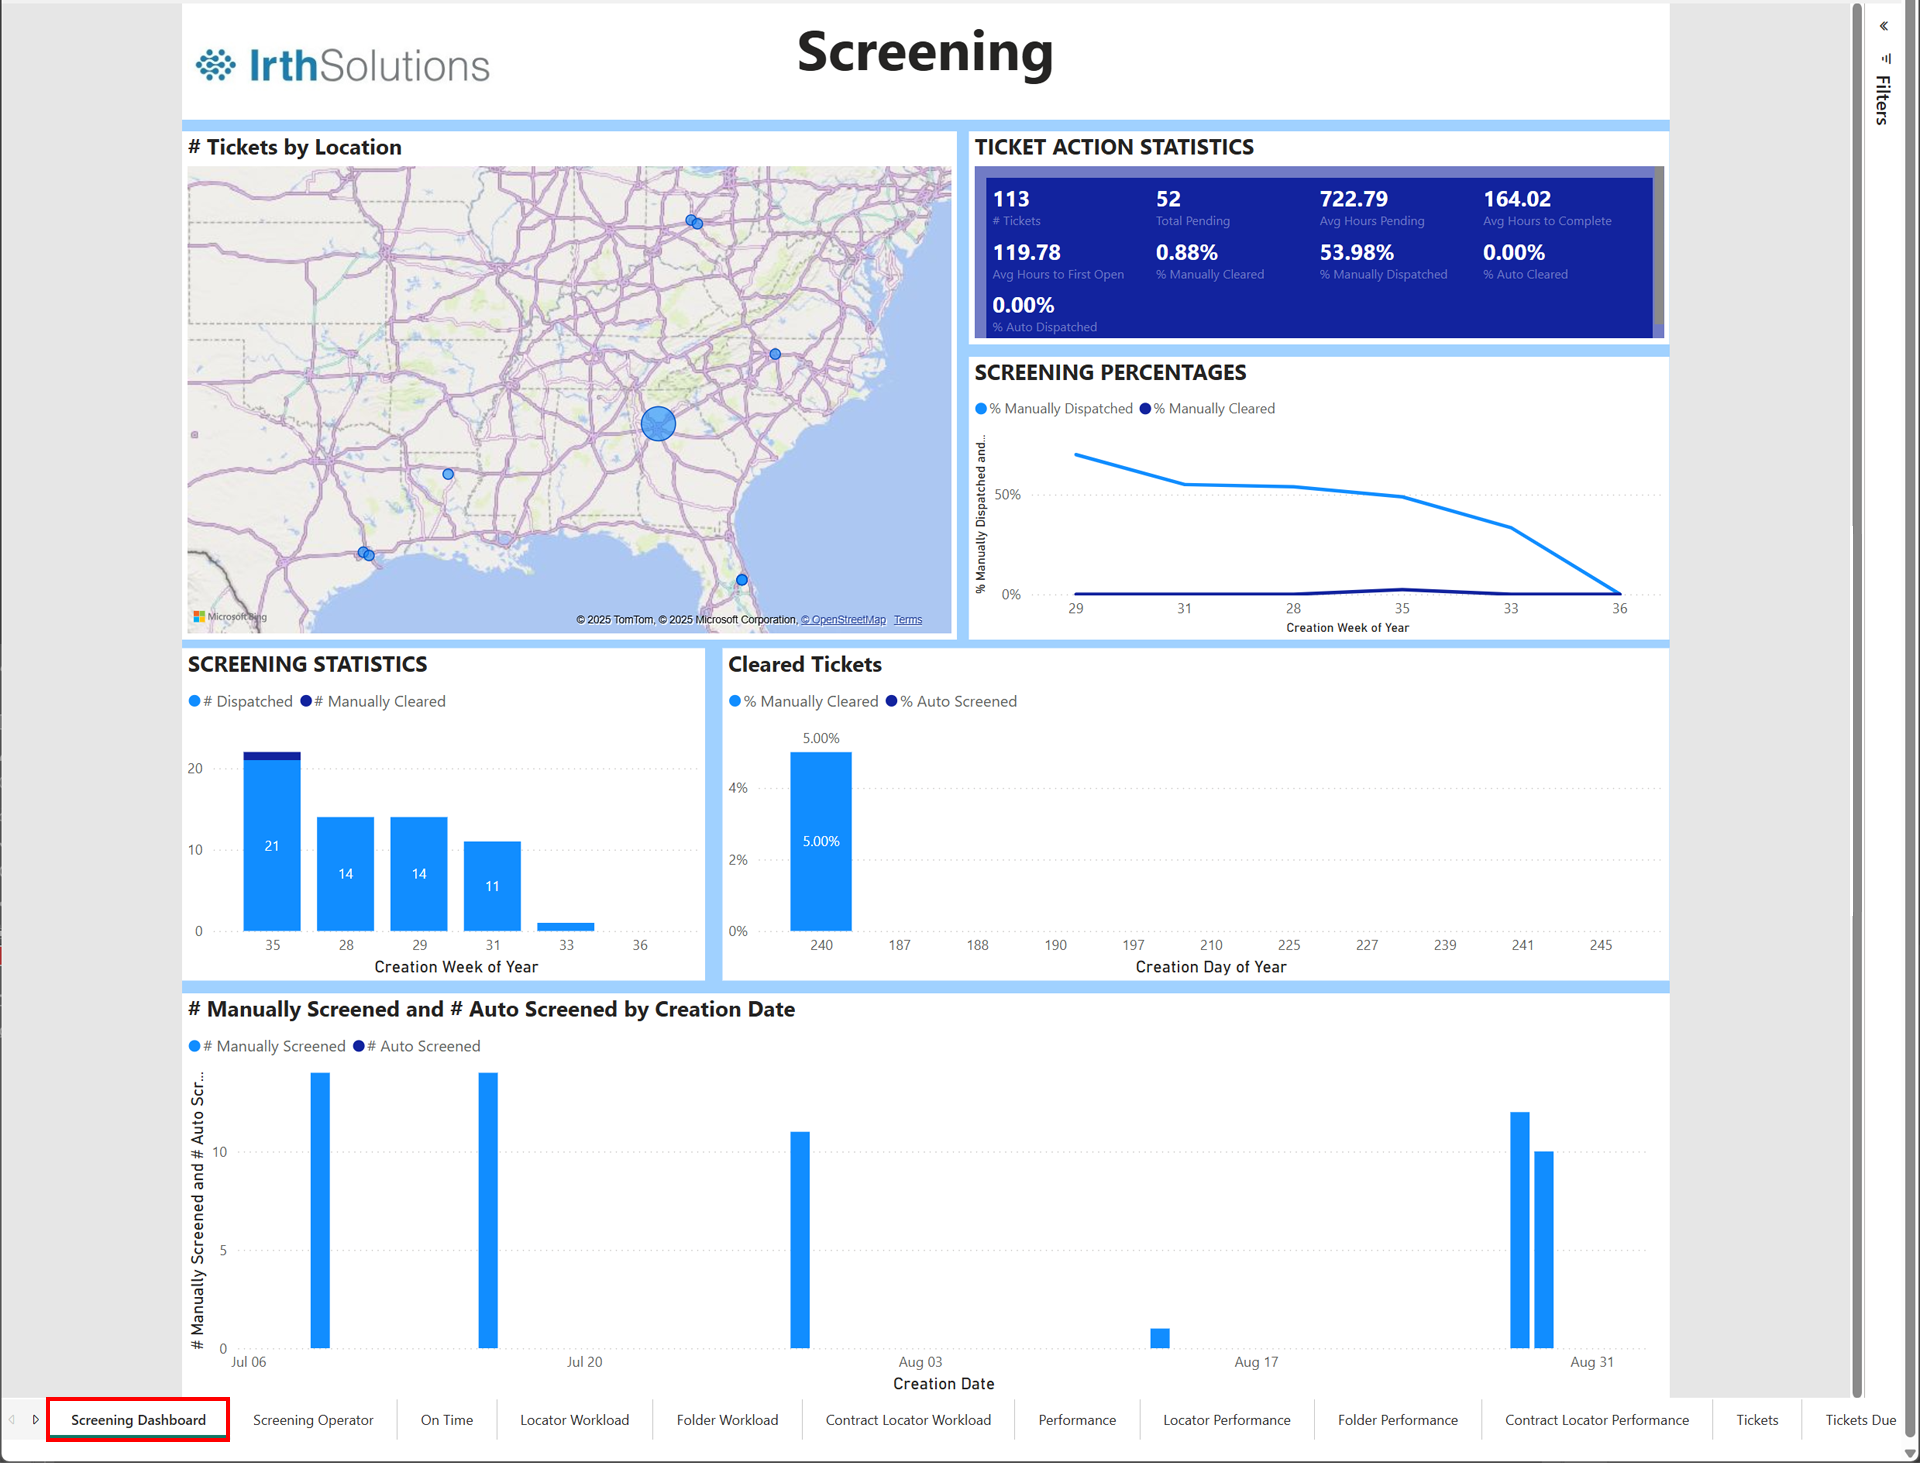Click the down arrow of page scrollbar
The image size is (1920, 1463).
coord(1909,1453)
